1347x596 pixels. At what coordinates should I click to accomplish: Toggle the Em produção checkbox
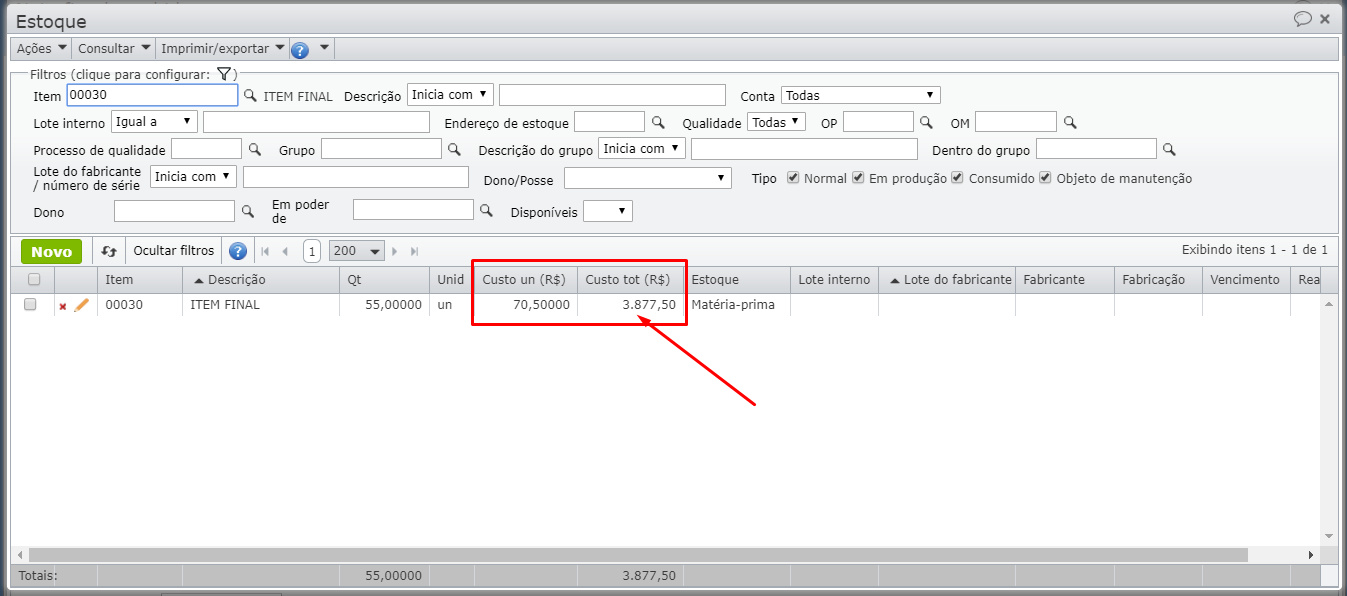pyautogui.click(x=858, y=178)
